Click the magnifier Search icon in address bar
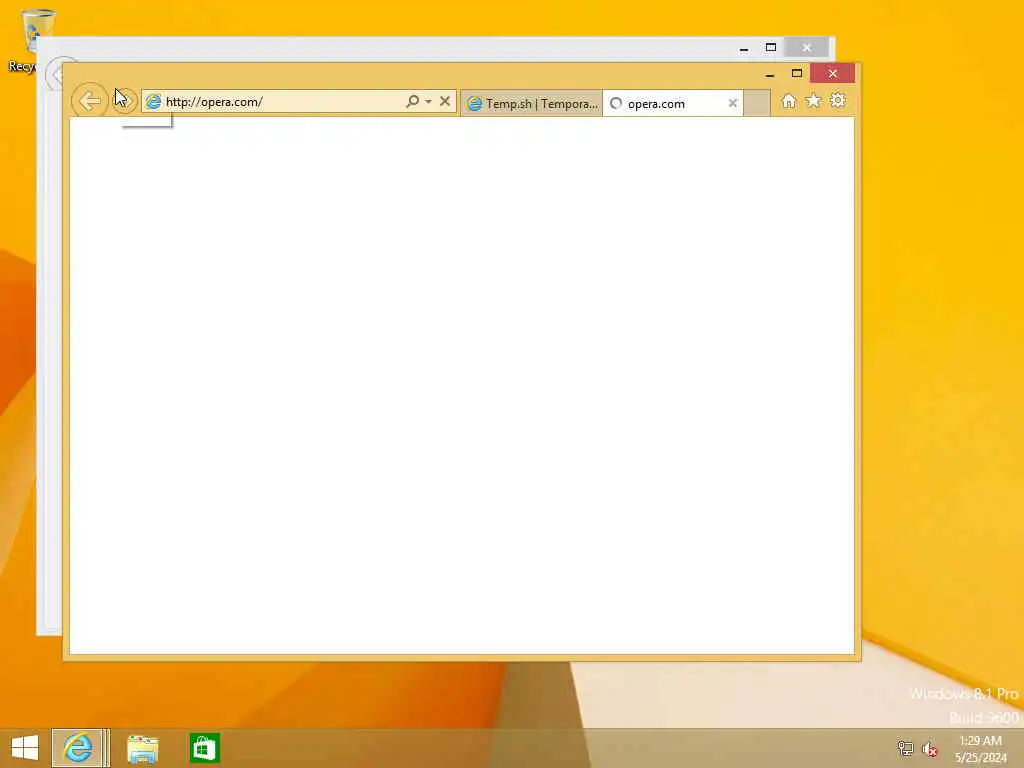The width and height of the screenshot is (1024, 768). coord(412,101)
